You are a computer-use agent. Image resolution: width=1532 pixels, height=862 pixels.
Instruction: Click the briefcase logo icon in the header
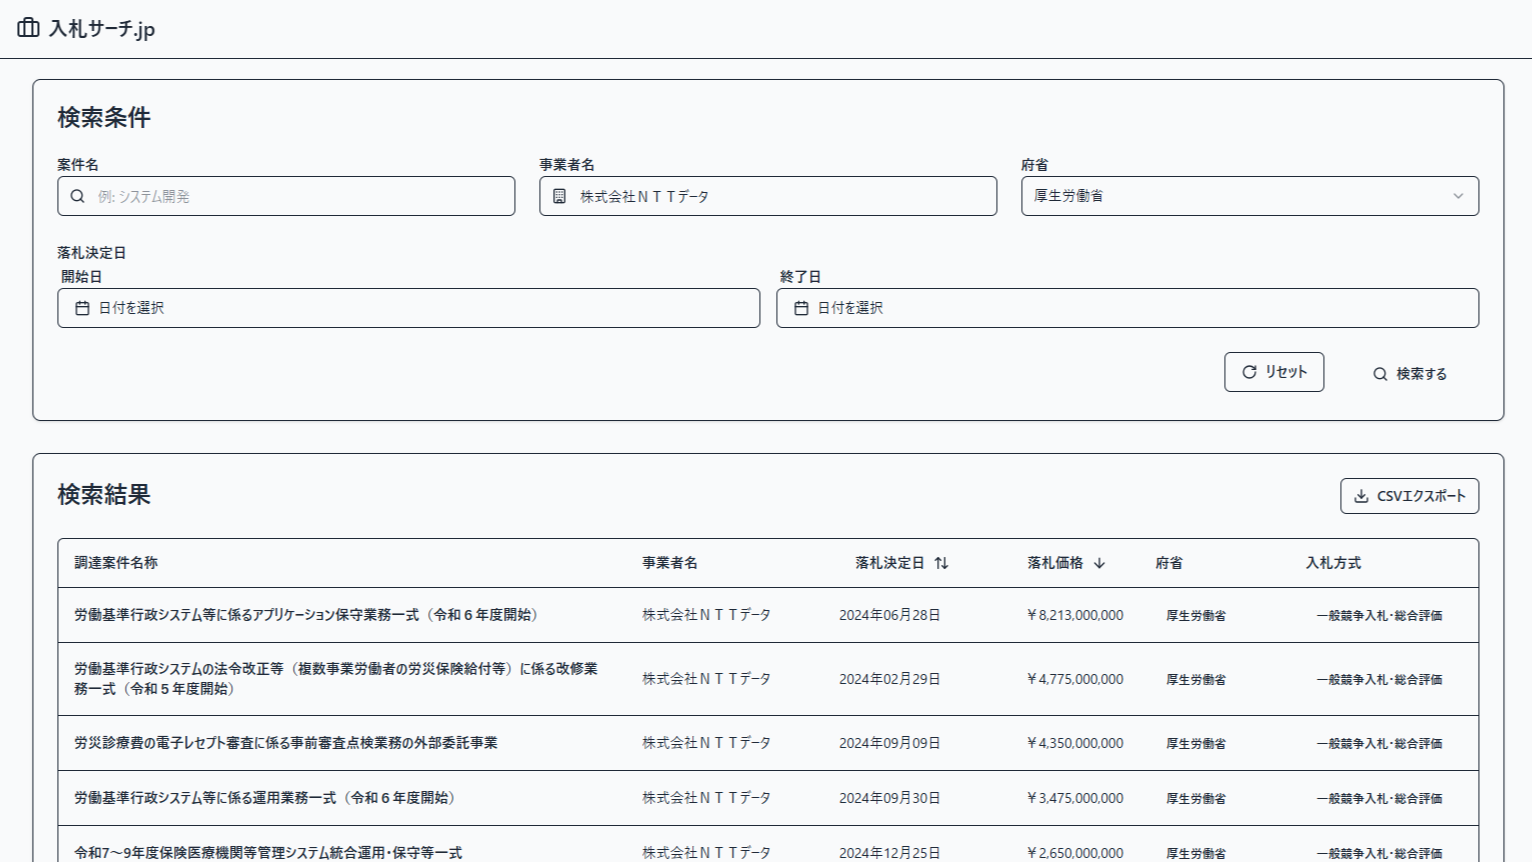(x=26, y=29)
